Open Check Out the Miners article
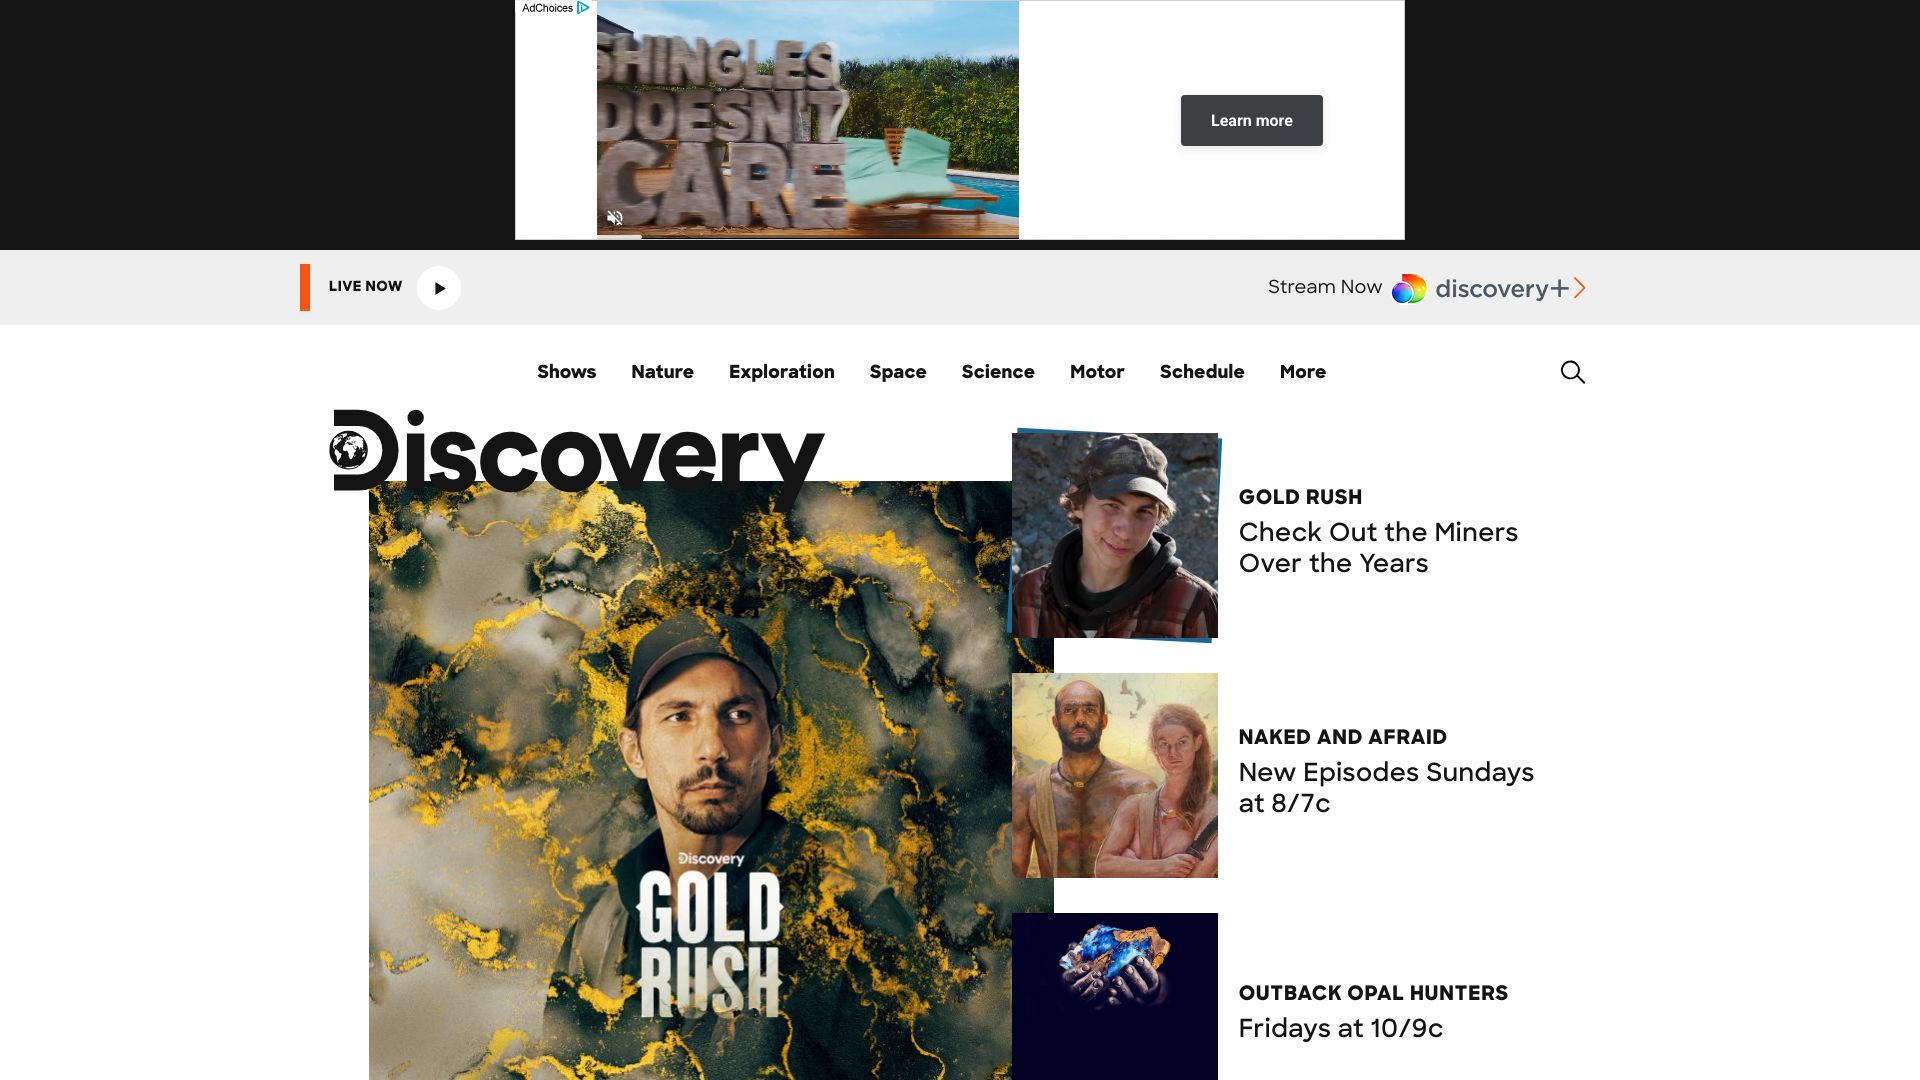Screen dimensions: 1920x1080 1378,547
